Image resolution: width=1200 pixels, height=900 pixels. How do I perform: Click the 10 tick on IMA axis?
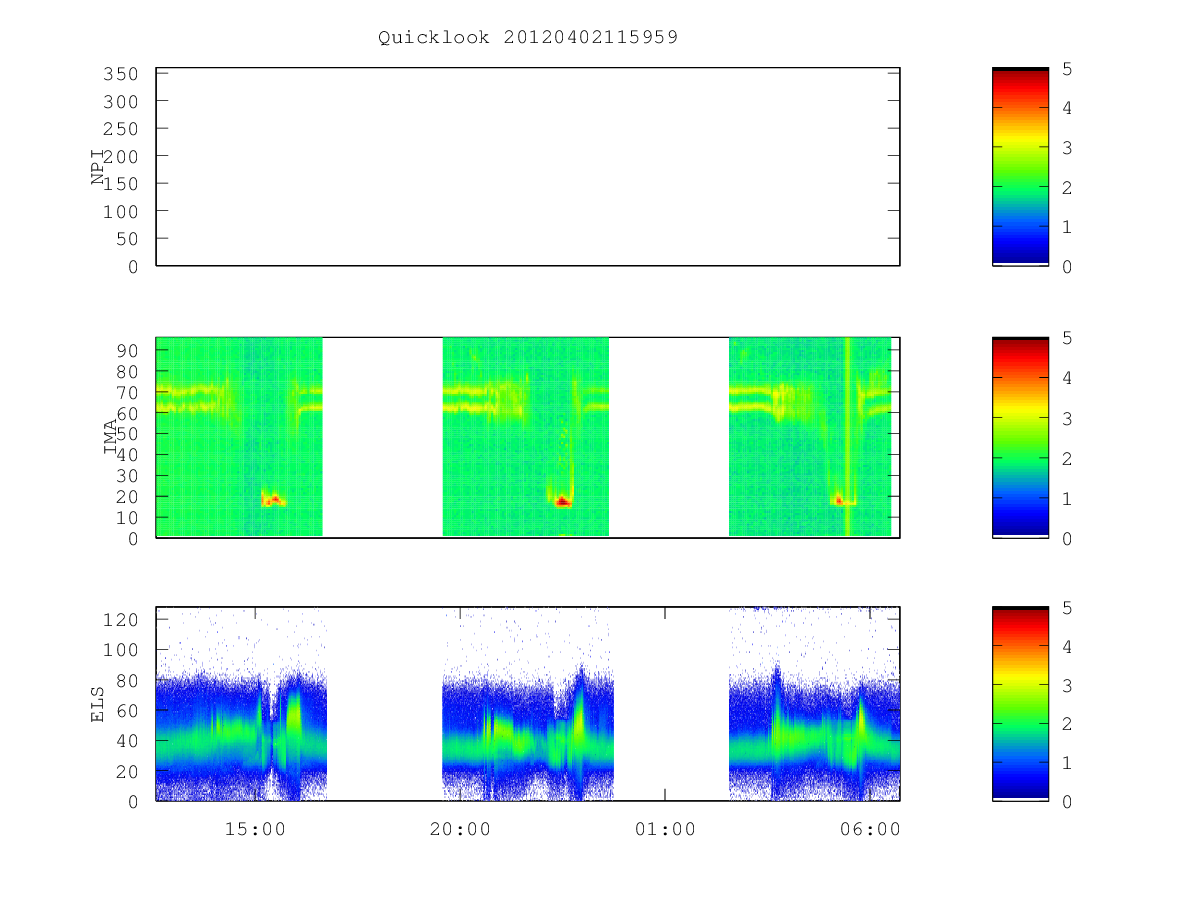click(126, 517)
